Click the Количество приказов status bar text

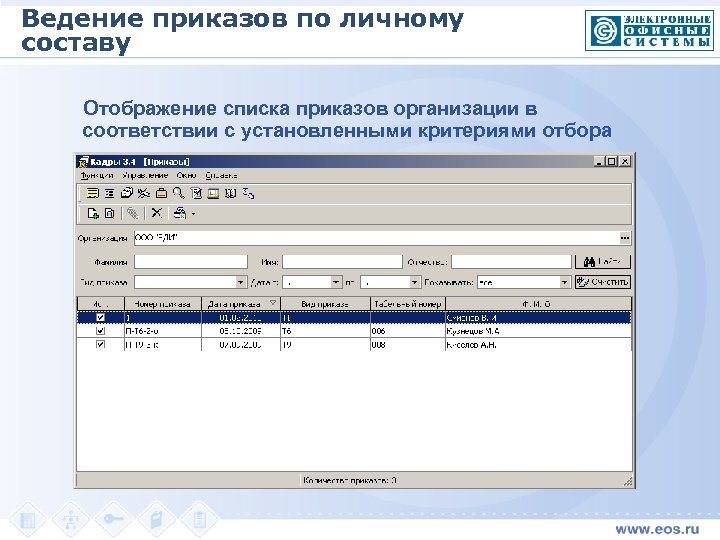pos(350,480)
